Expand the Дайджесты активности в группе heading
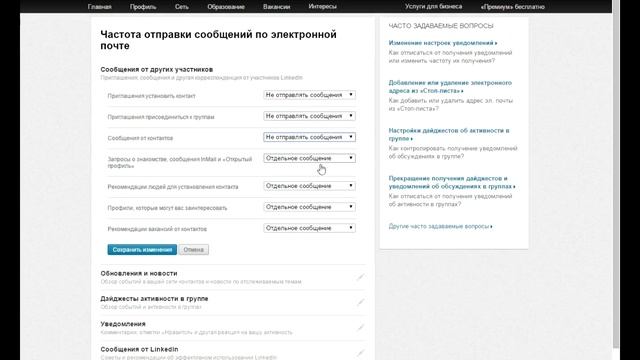Screen dimensions: 640x360 point(154,299)
